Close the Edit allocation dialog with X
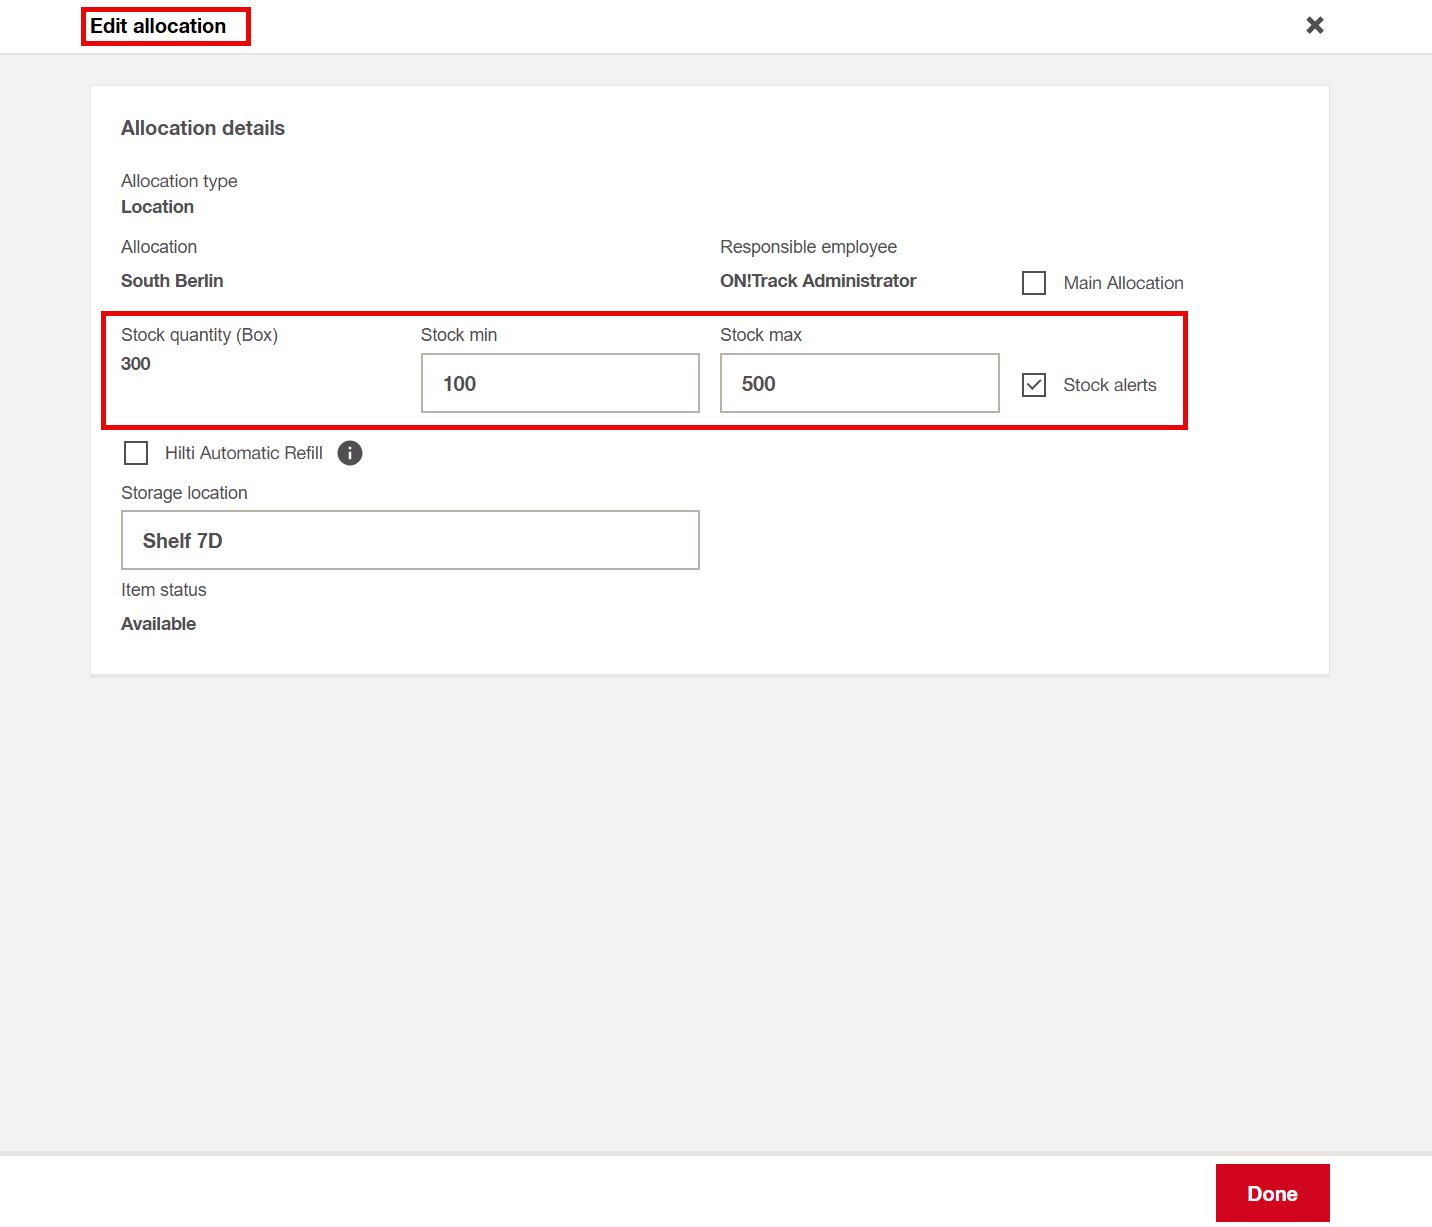The width and height of the screenshot is (1432, 1227). click(1315, 25)
